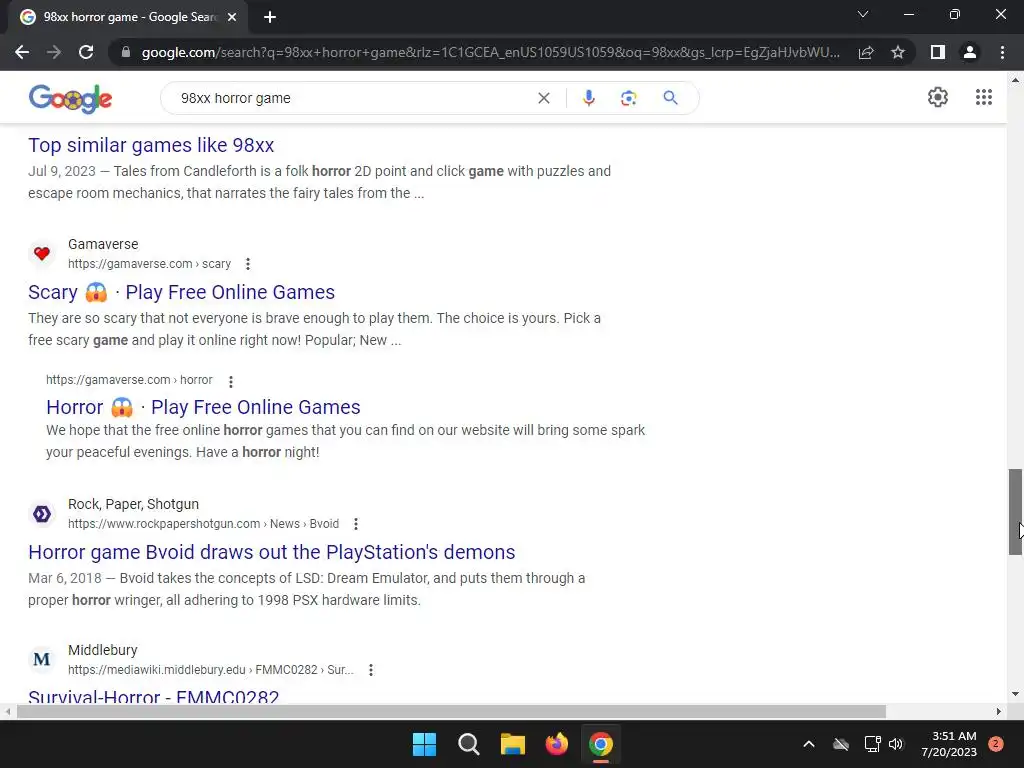Launch Firefox from taskbar
Image resolution: width=1024 pixels, height=768 pixels.
(557, 744)
